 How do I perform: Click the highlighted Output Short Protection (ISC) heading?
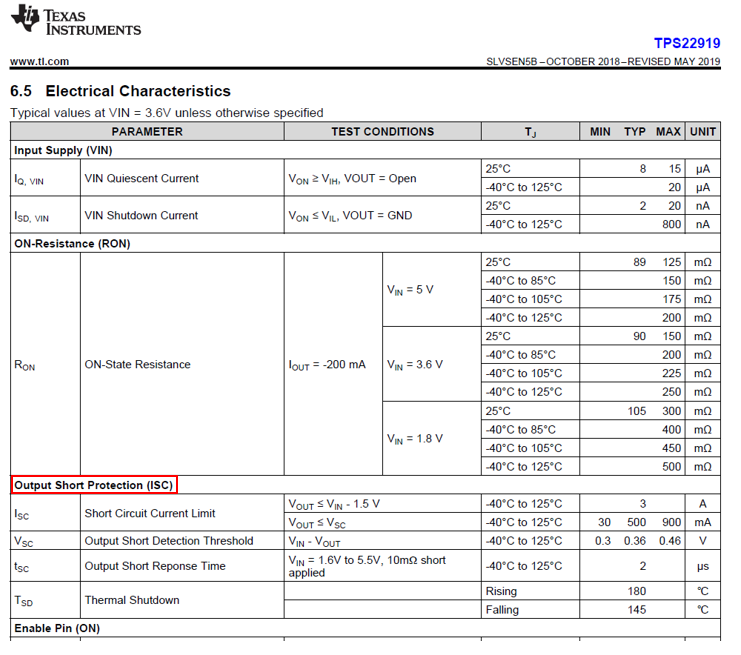click(94, 485)
